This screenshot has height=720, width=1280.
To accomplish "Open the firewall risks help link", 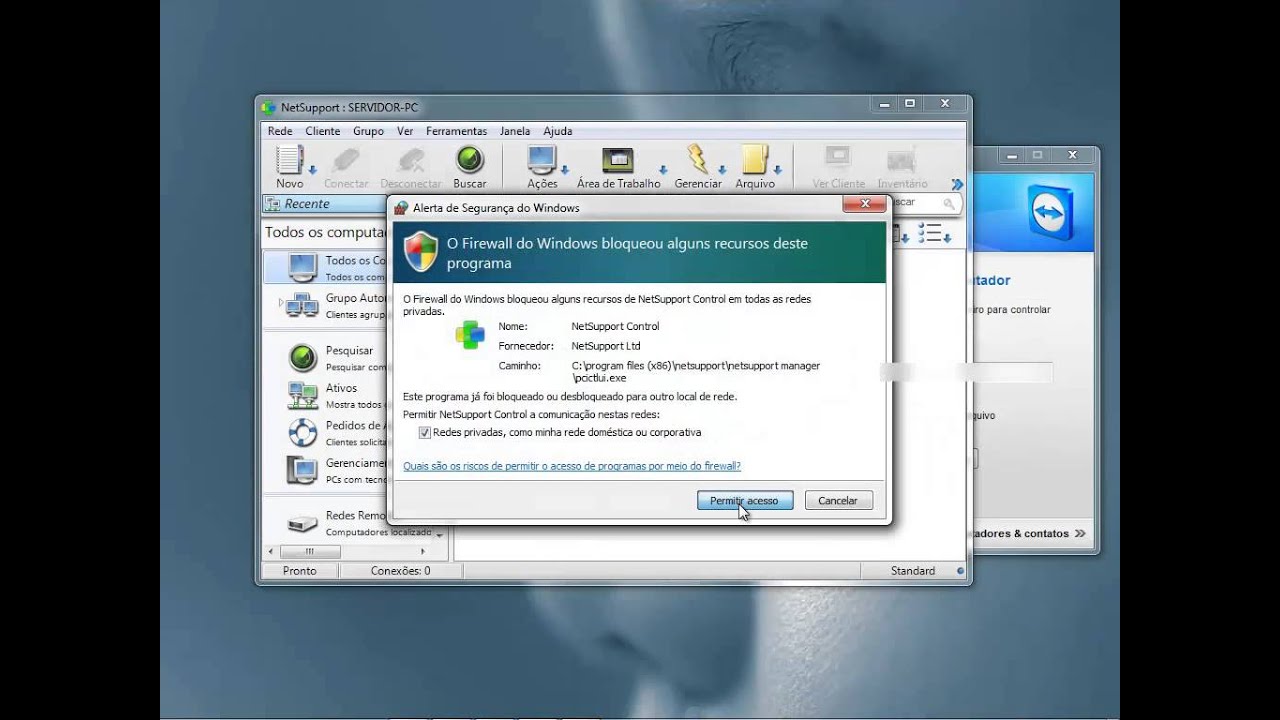I will (572, 466).
